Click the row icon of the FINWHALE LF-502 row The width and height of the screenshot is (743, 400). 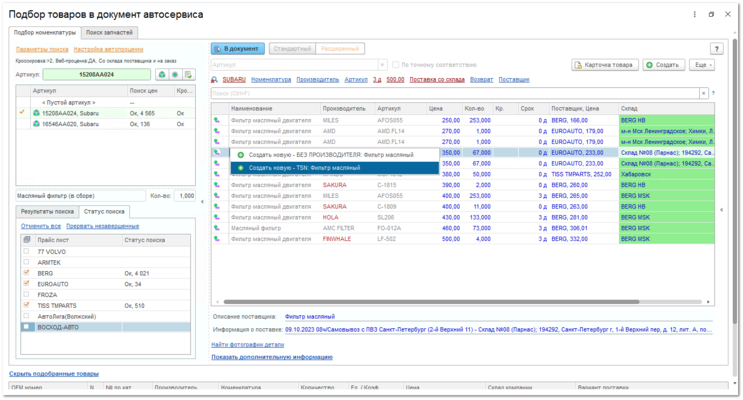tap(217, 239)
